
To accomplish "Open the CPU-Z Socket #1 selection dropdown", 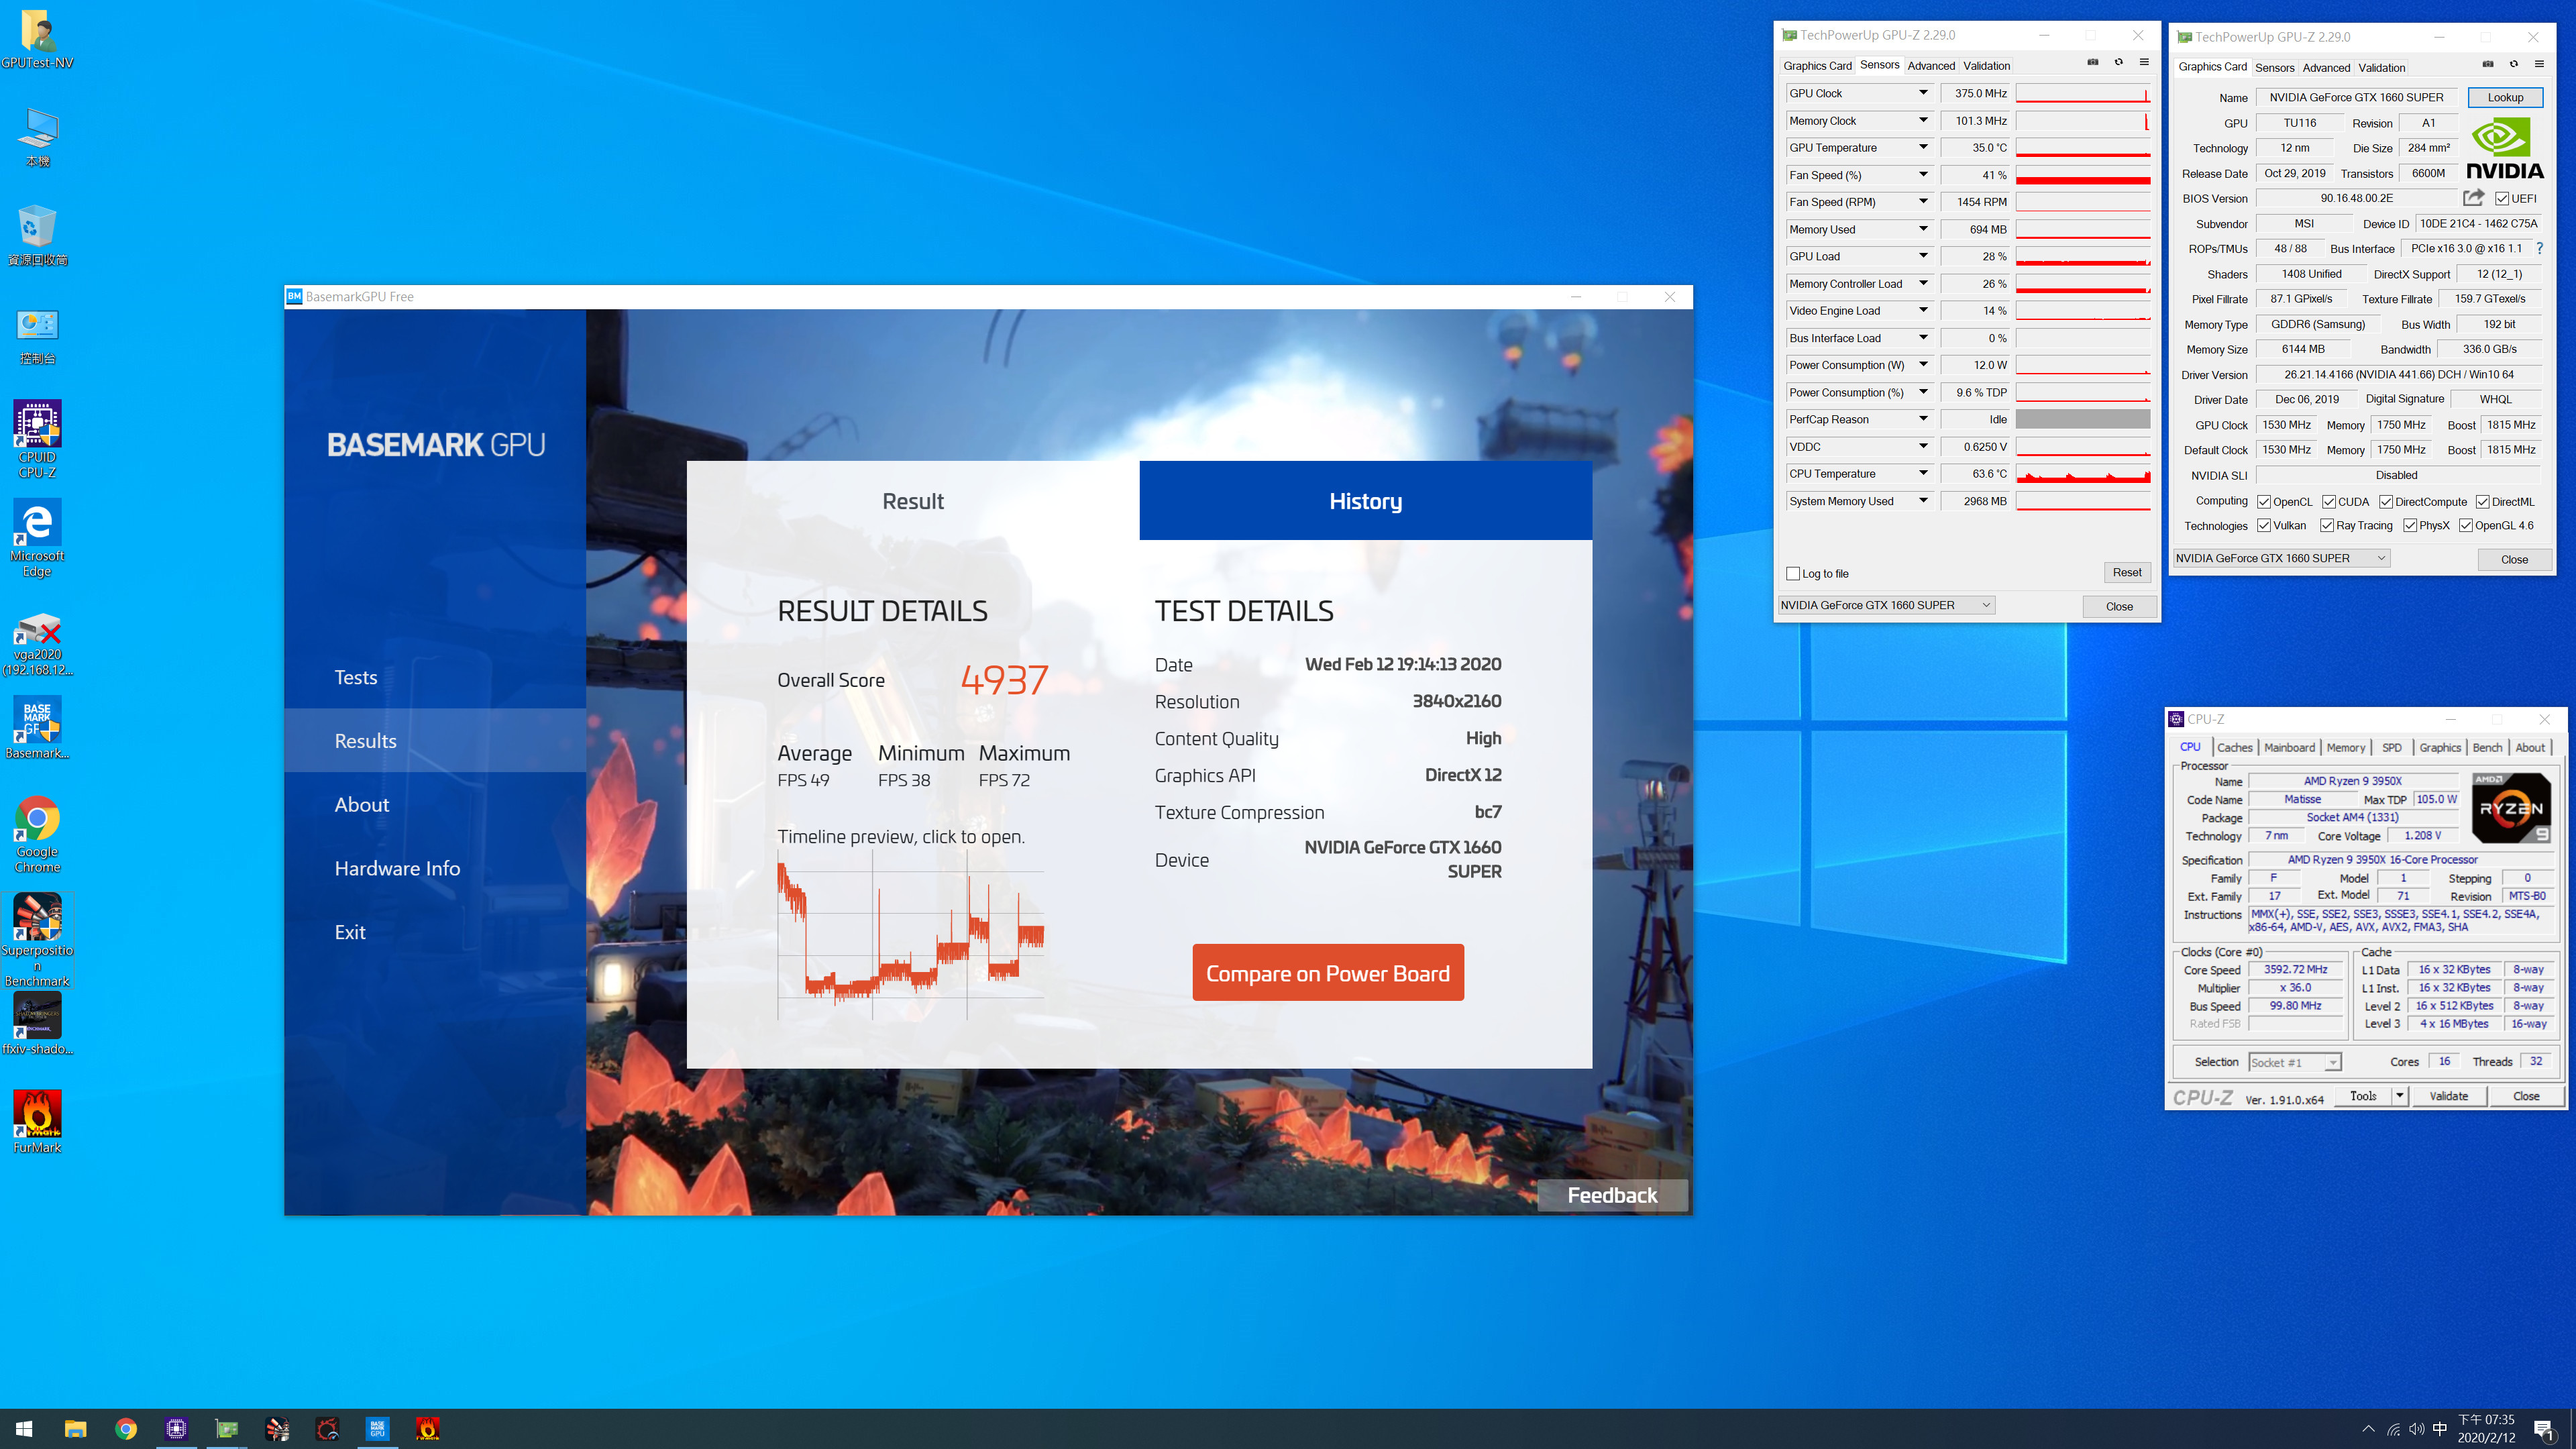I will click(2295, 1062).
